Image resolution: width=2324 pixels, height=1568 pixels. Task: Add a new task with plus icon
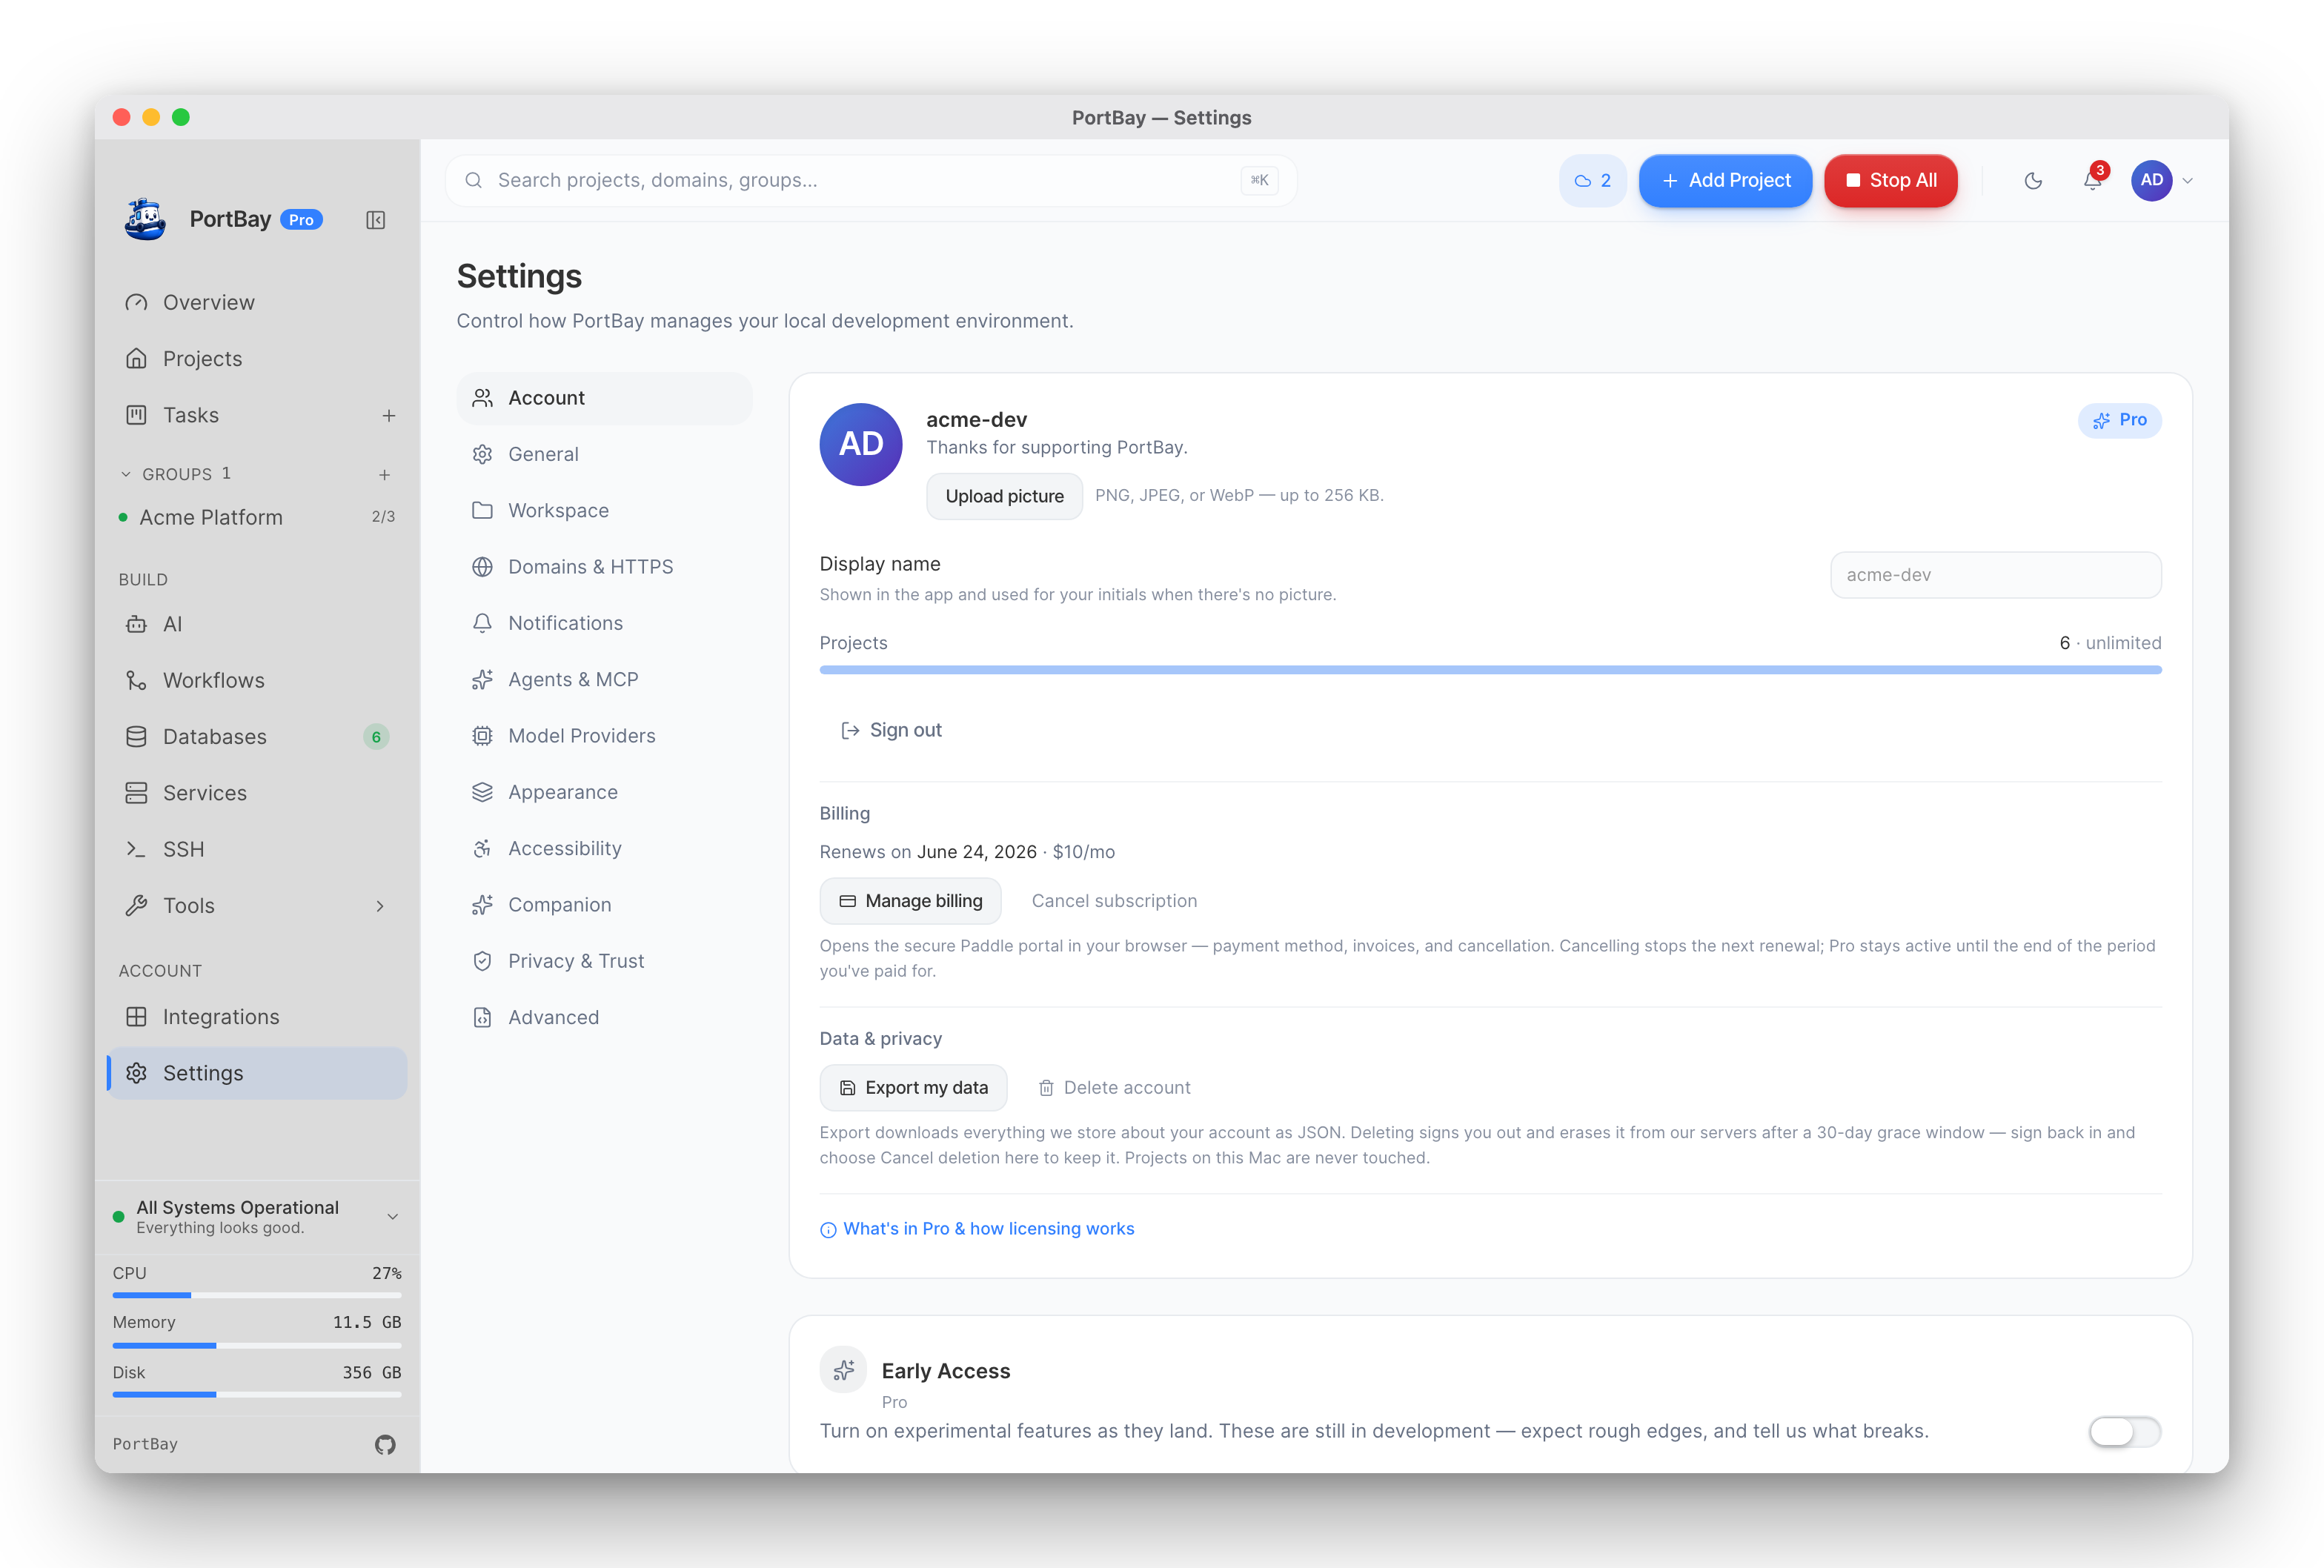pyautogui.click(x=389, y=416)
